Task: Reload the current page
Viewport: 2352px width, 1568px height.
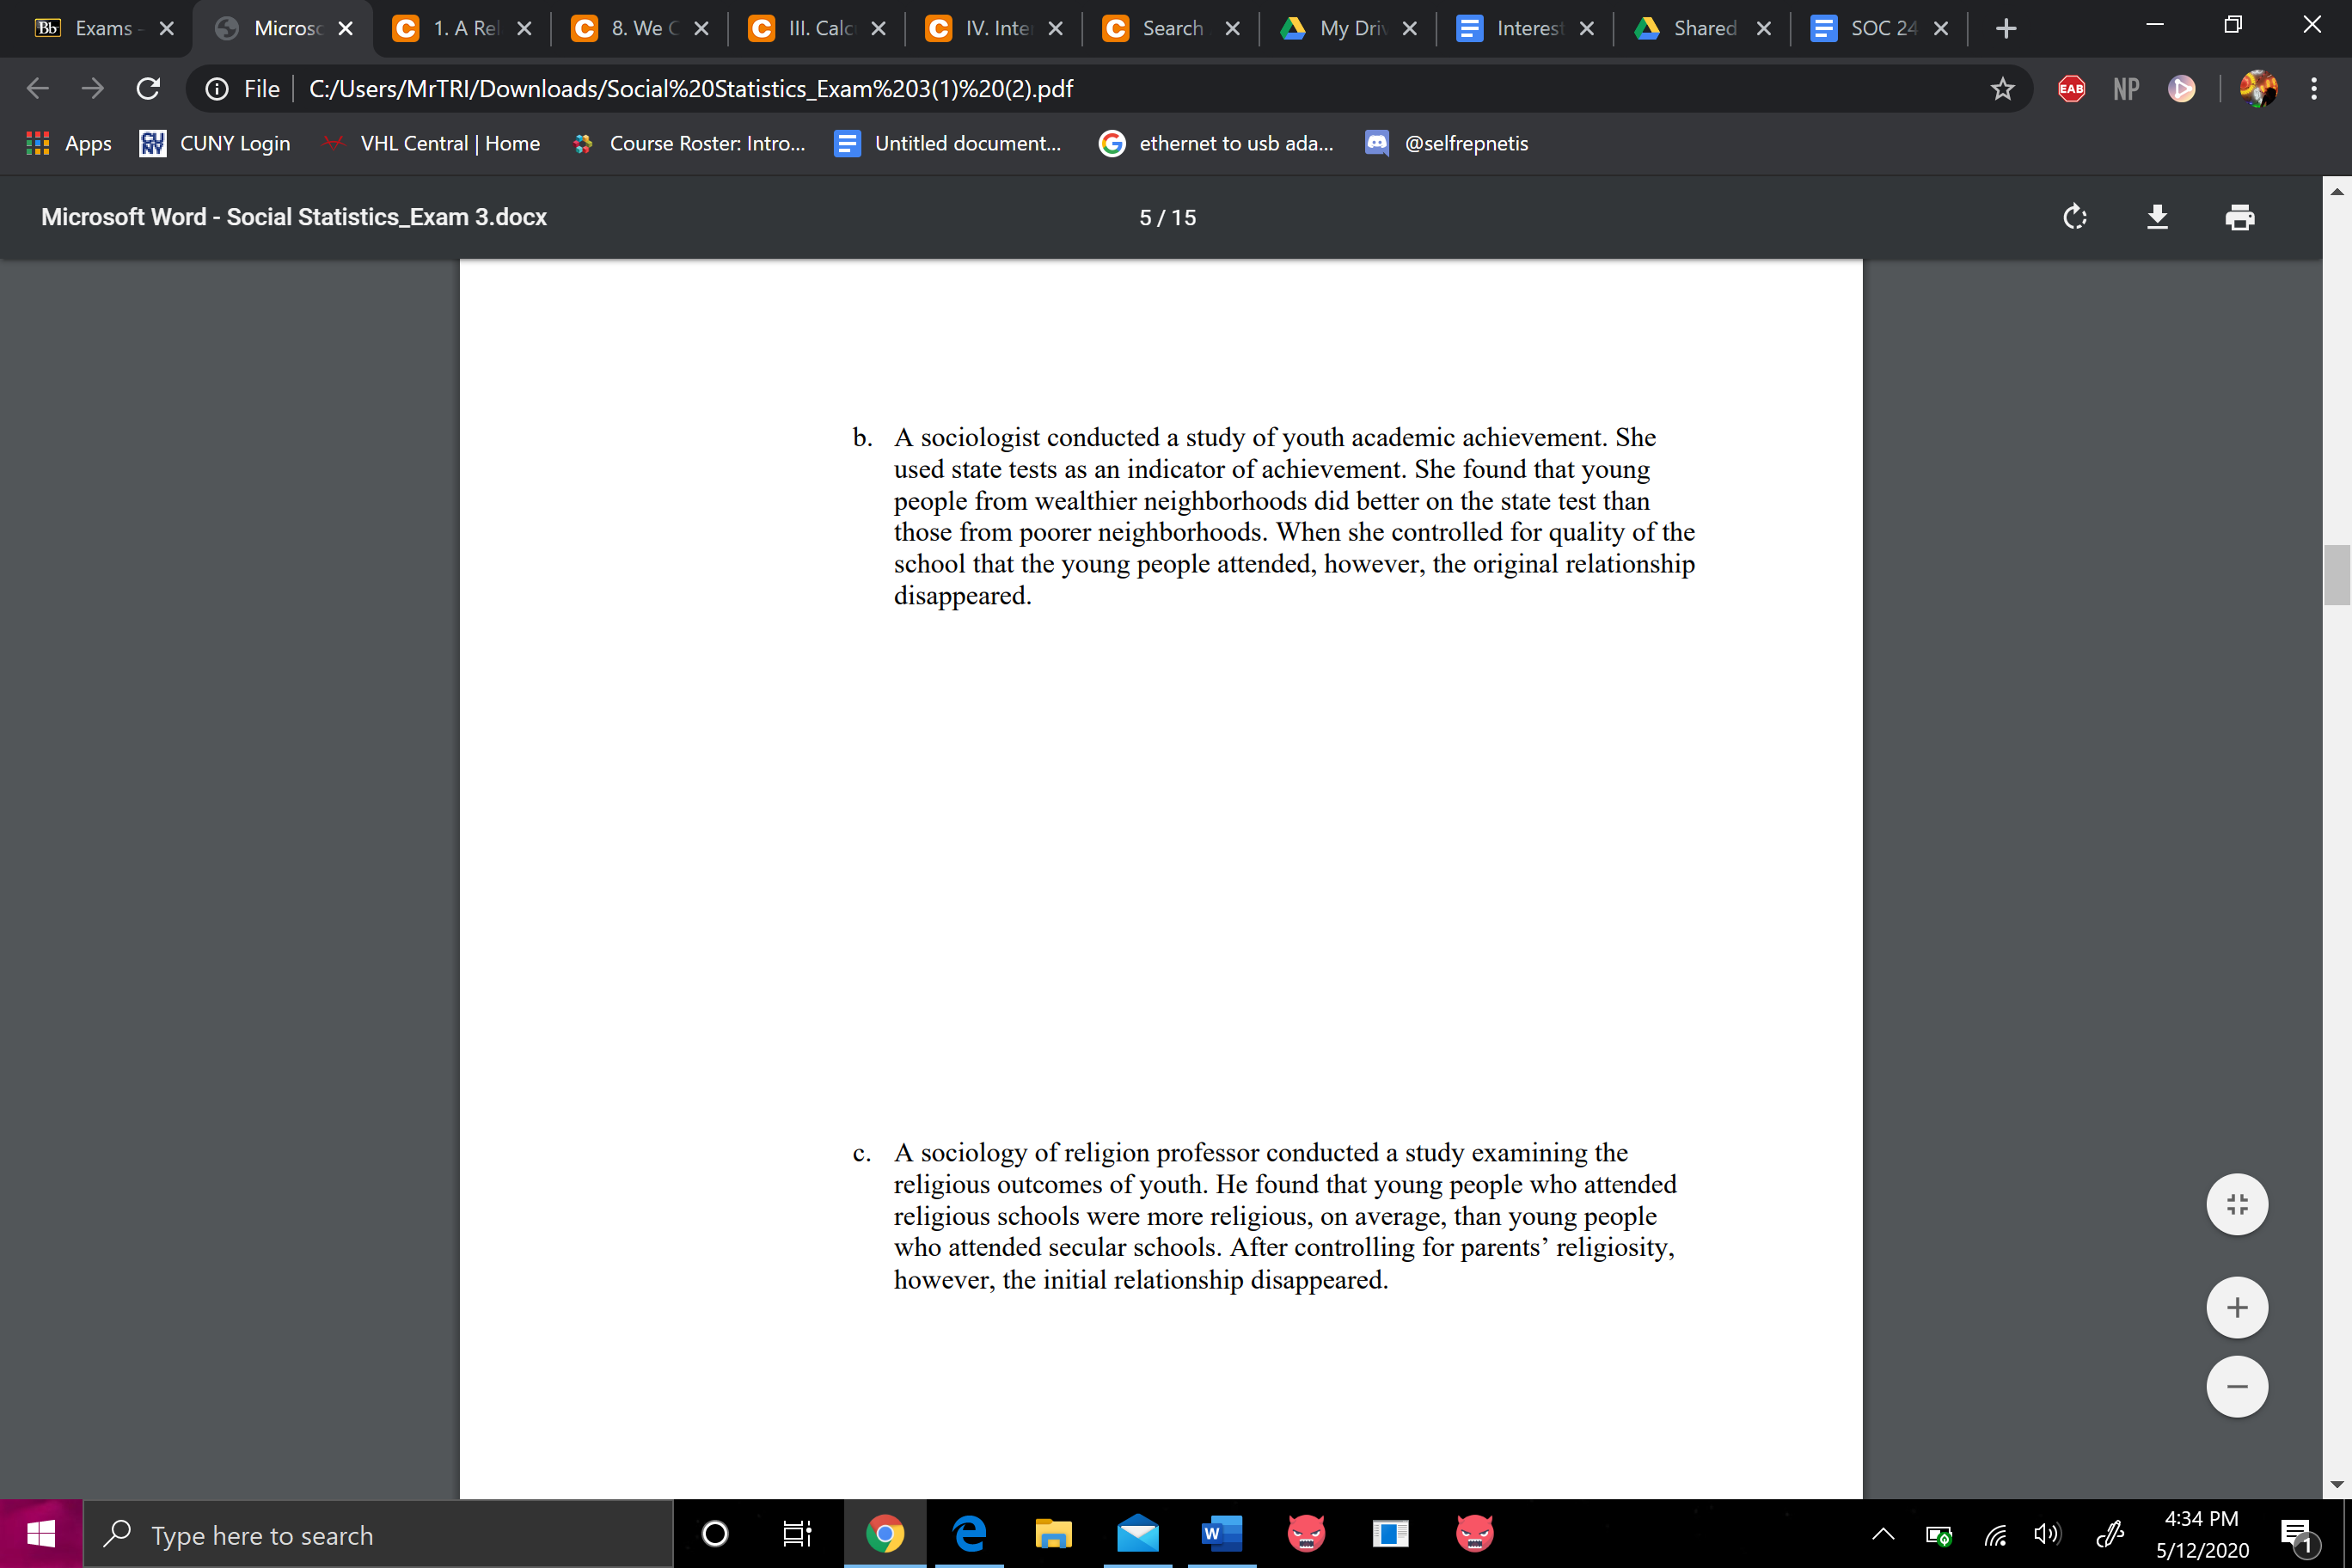Action: pos(148,88)
